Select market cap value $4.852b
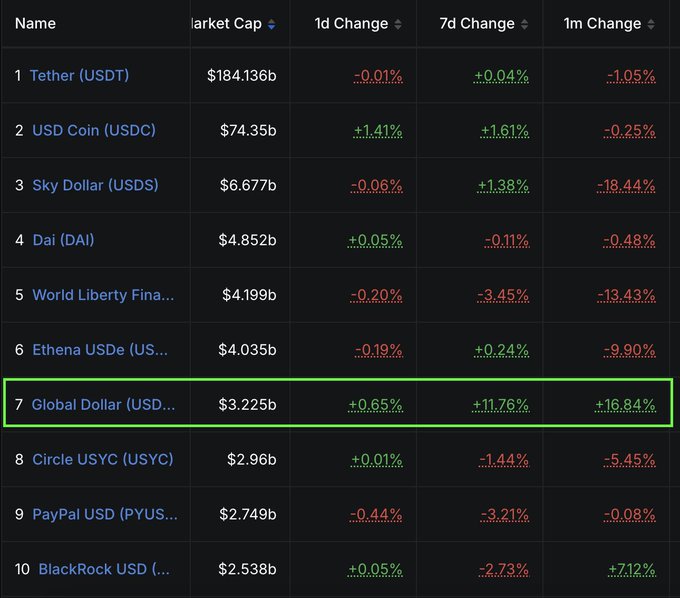This screenshot has width=680, height=598. [247, 240]
